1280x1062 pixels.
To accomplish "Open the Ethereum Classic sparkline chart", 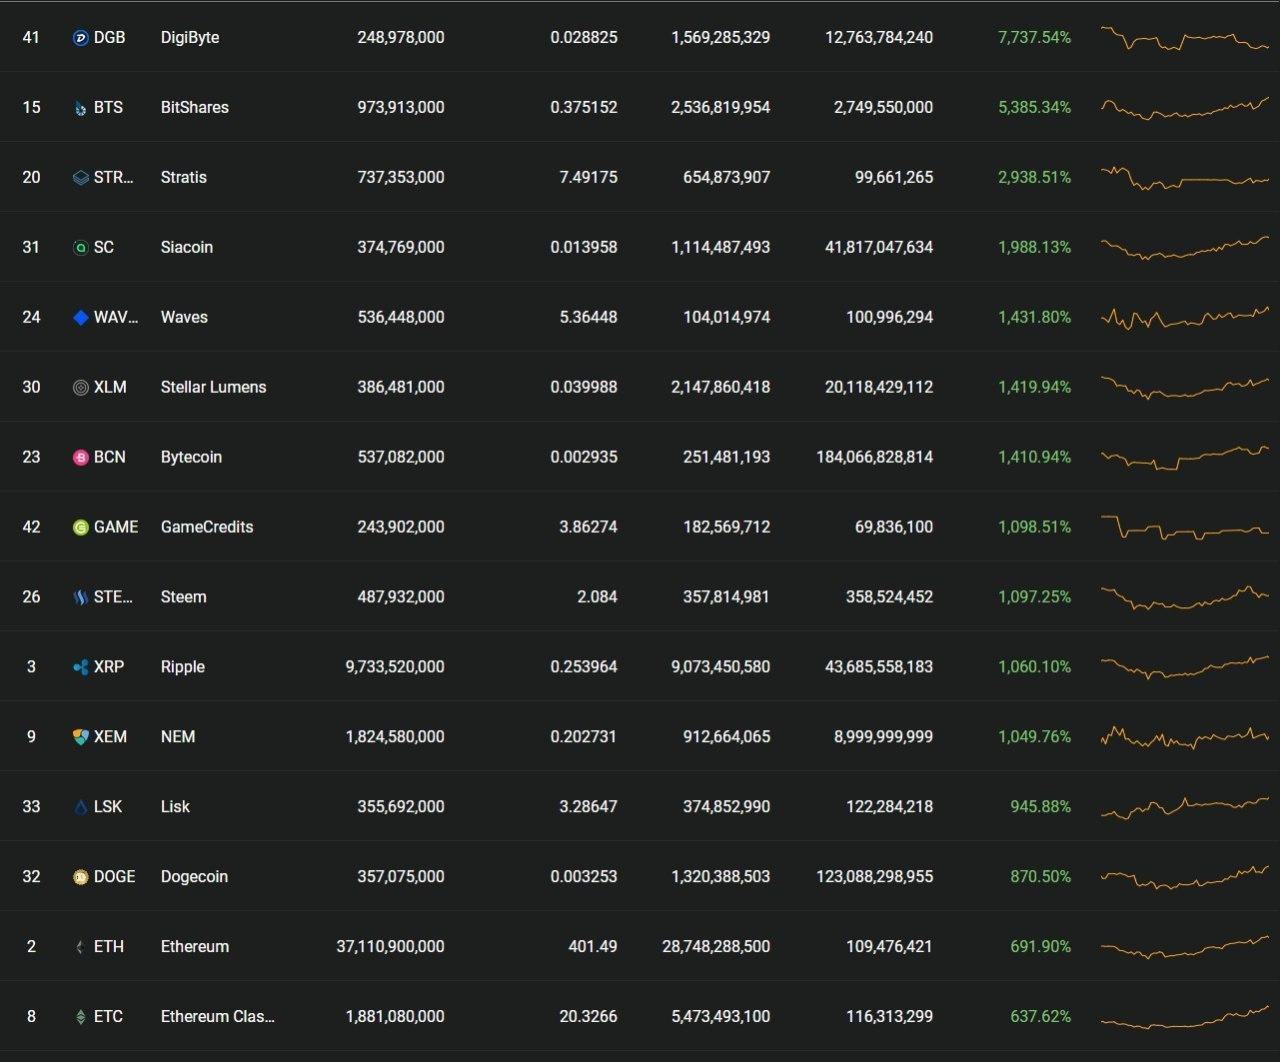I will coord(1185,1017).
